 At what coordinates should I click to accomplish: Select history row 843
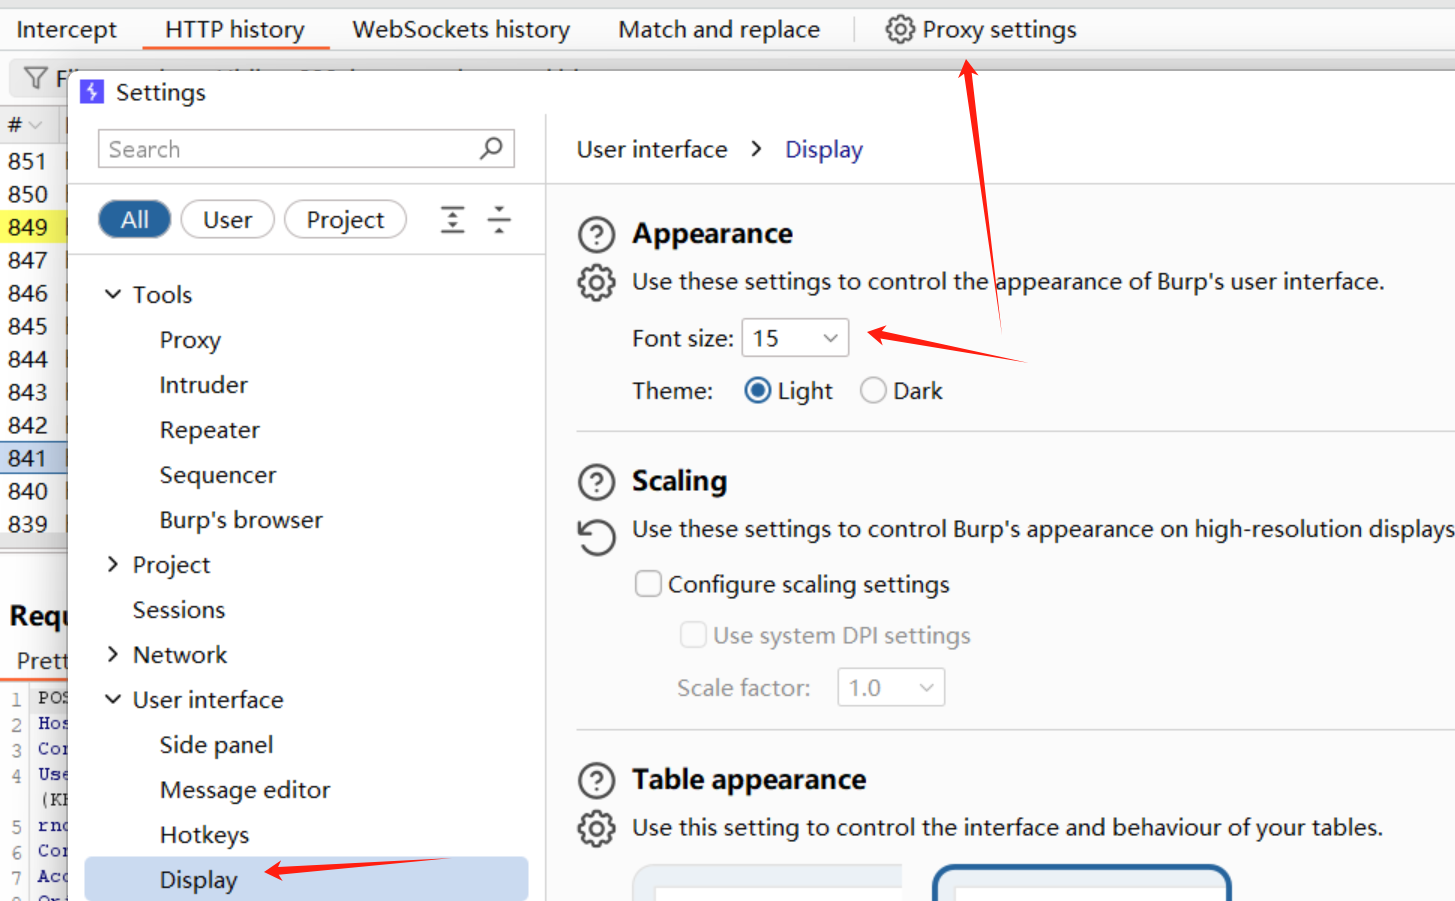click(x=33, y=392)
